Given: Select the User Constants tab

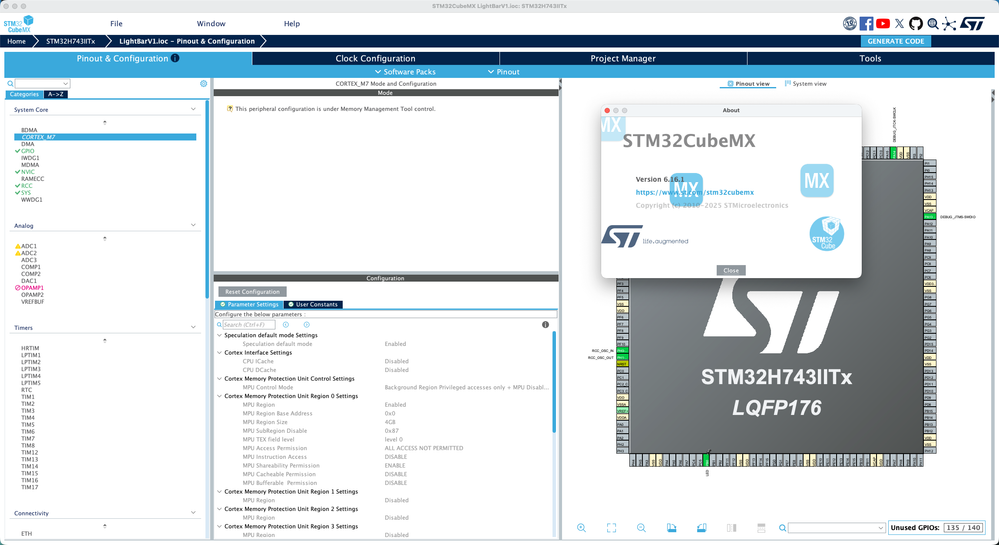Looking at the screenshot, I should pos(313,305).
